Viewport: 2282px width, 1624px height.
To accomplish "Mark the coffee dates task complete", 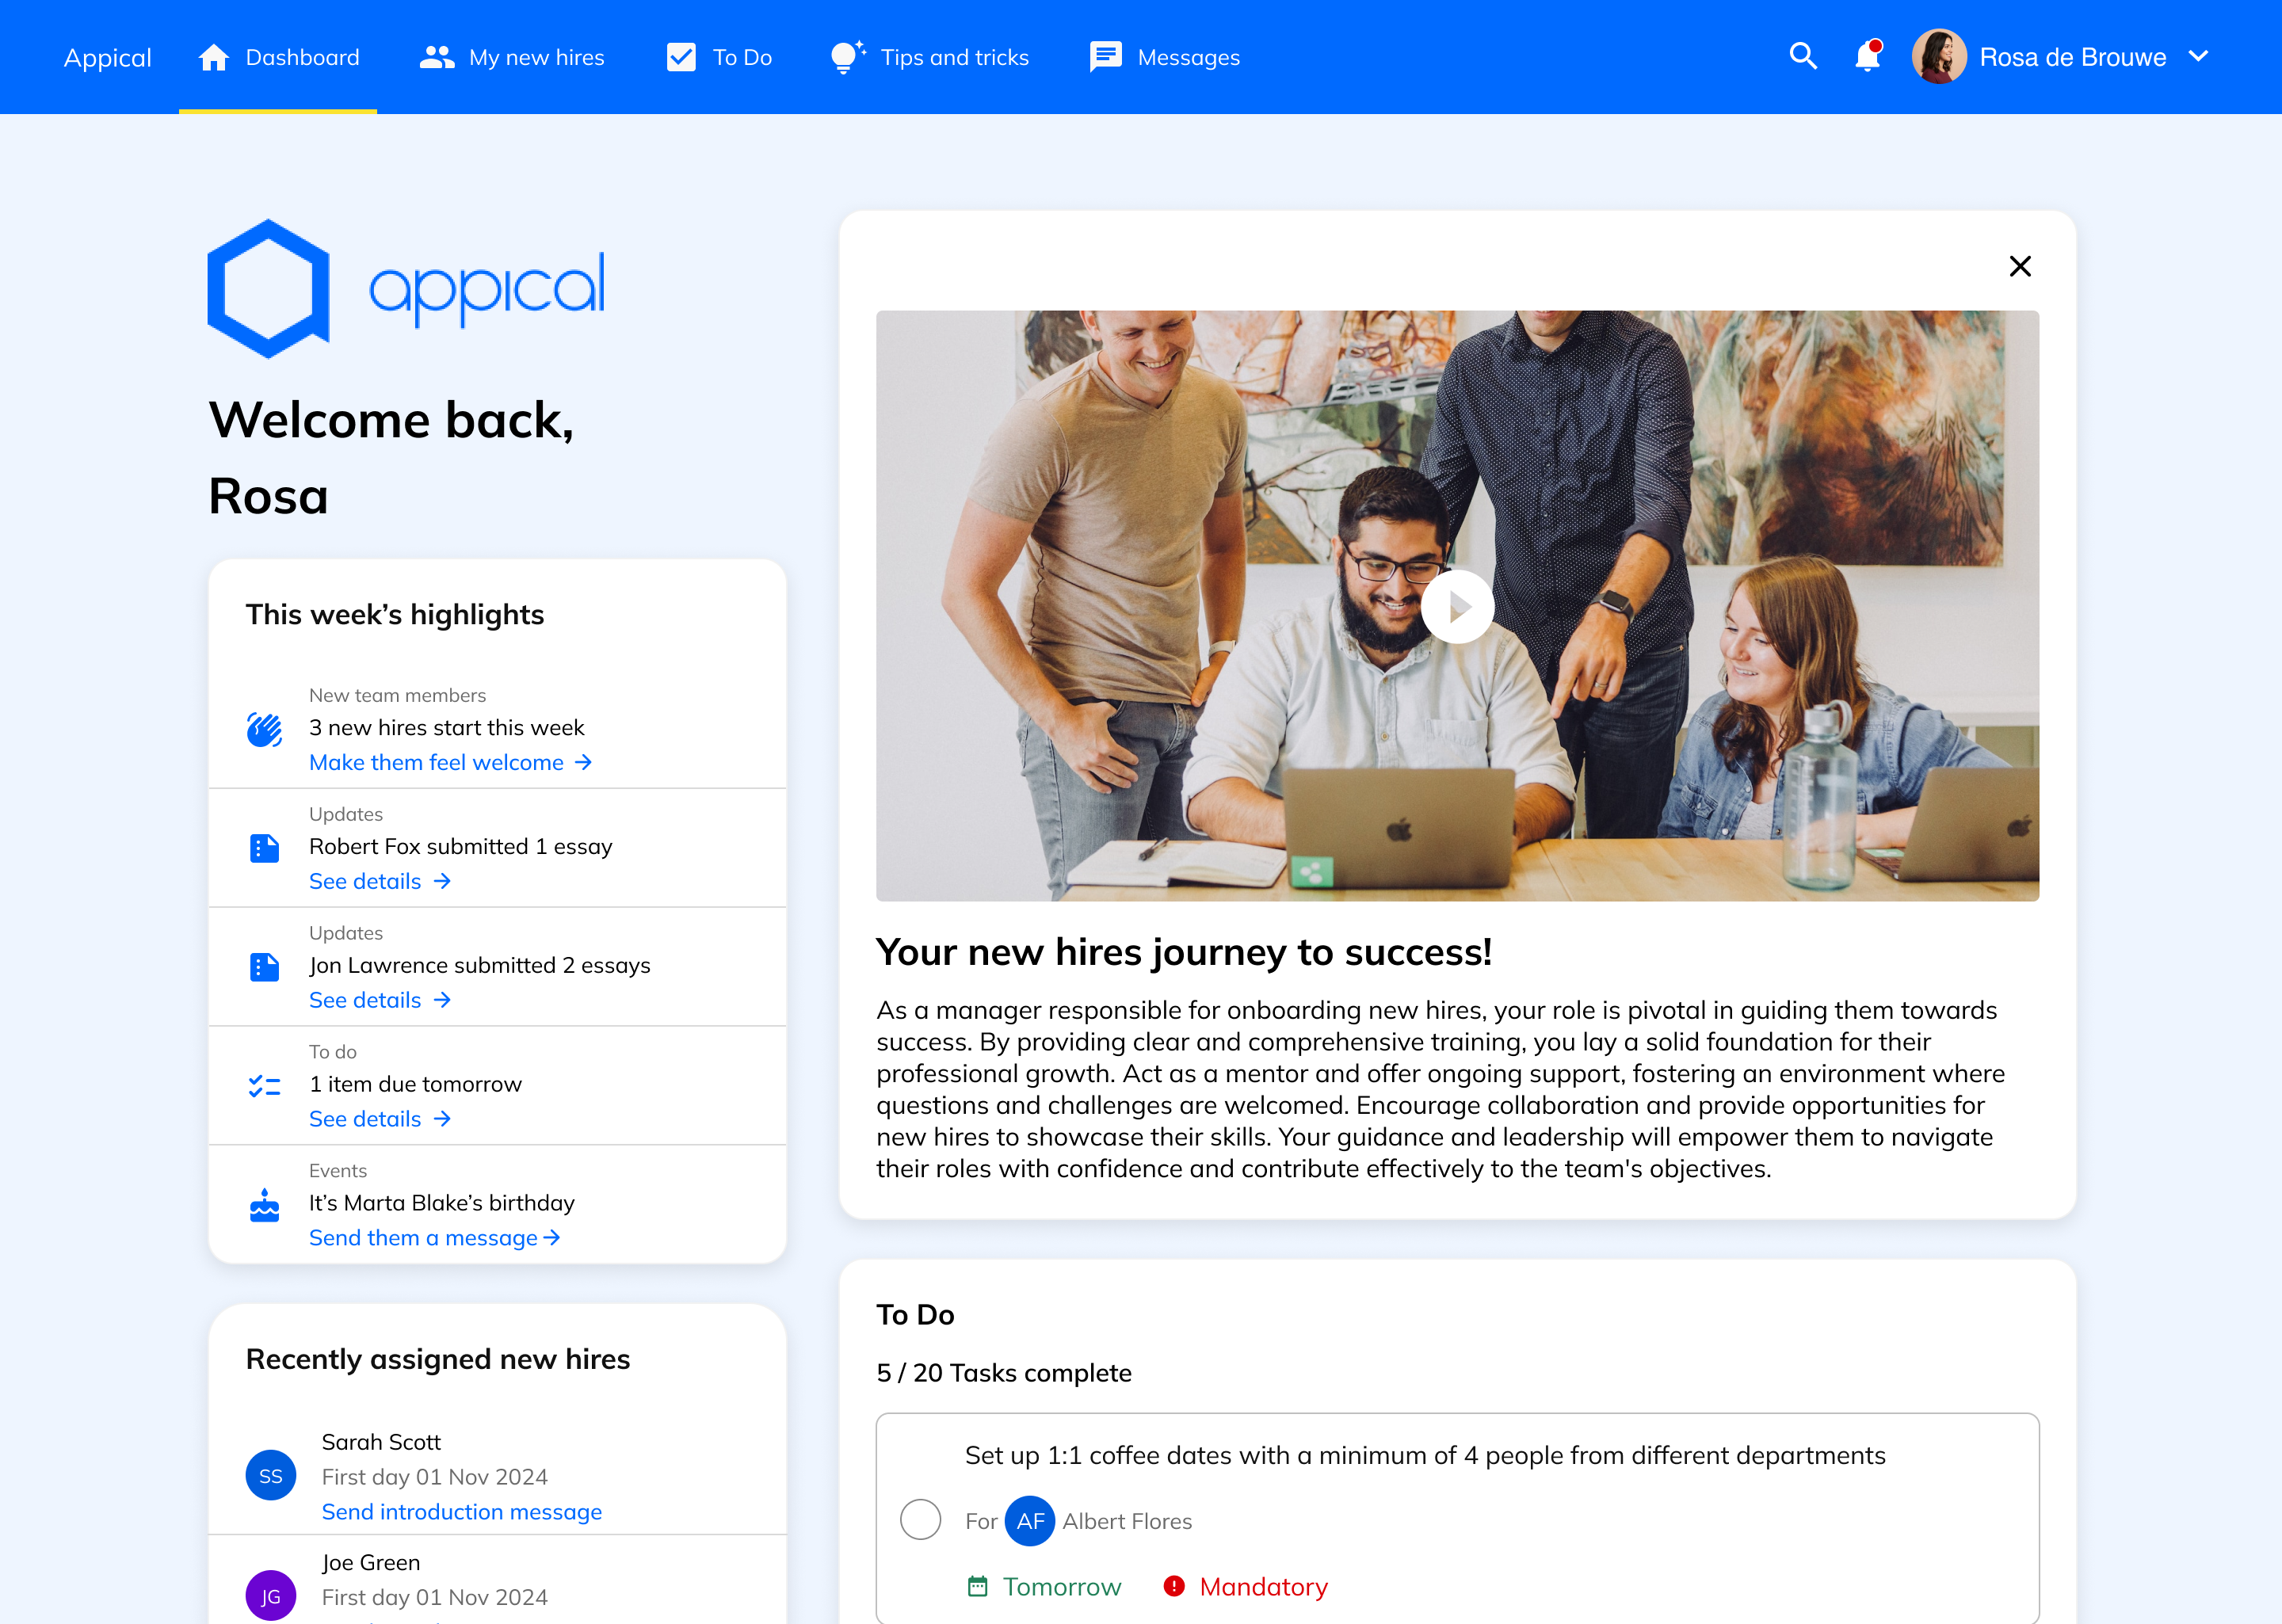I will click(920, 1519).
